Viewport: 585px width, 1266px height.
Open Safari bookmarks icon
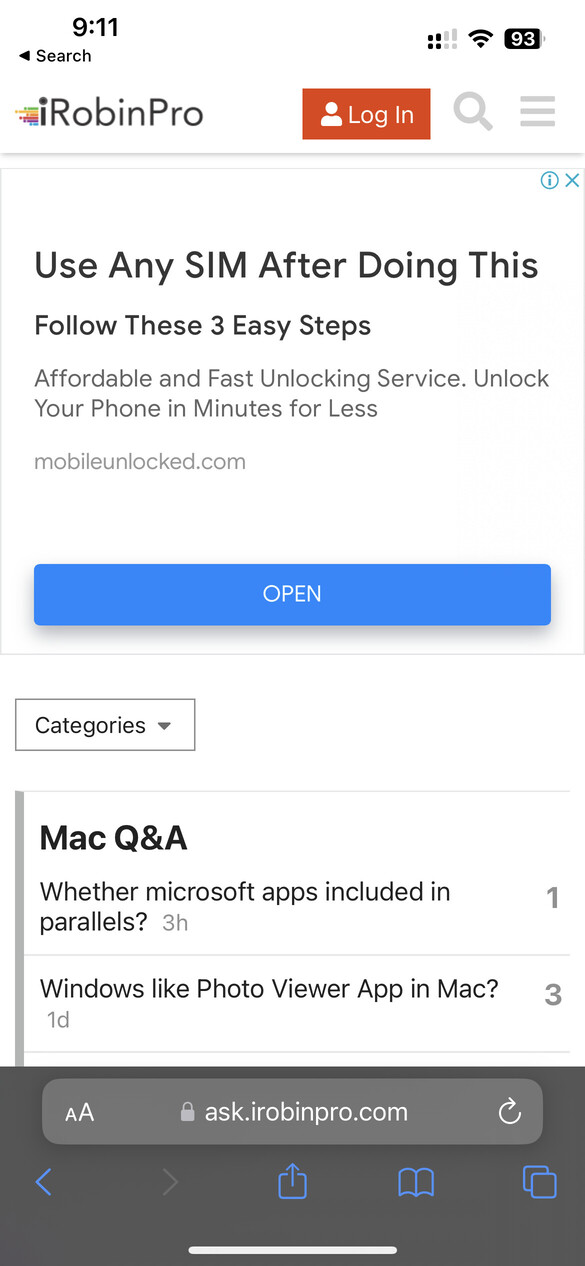[416, 1183]
